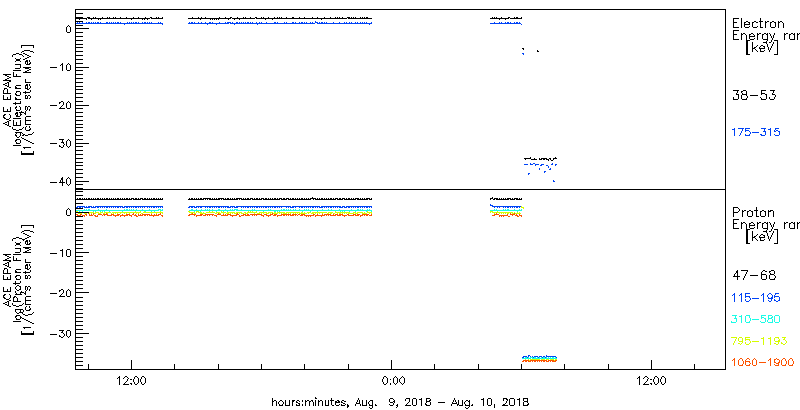Click the -20 tick label on proton axis
Image resolution: width=800 pixels, height=410 pixels.
pos(61,293)
